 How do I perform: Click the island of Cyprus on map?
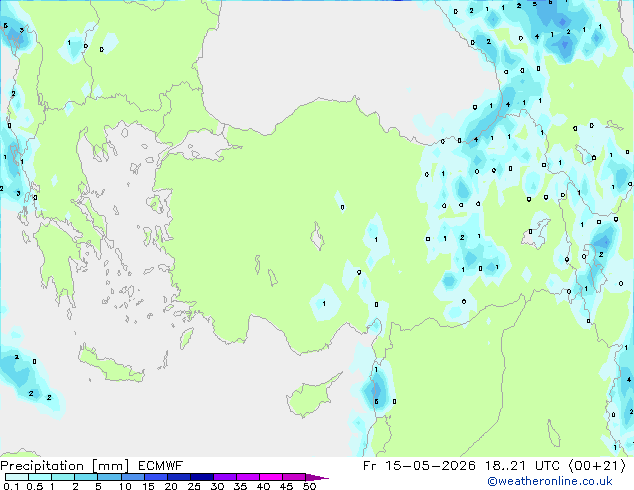point(311,396)
